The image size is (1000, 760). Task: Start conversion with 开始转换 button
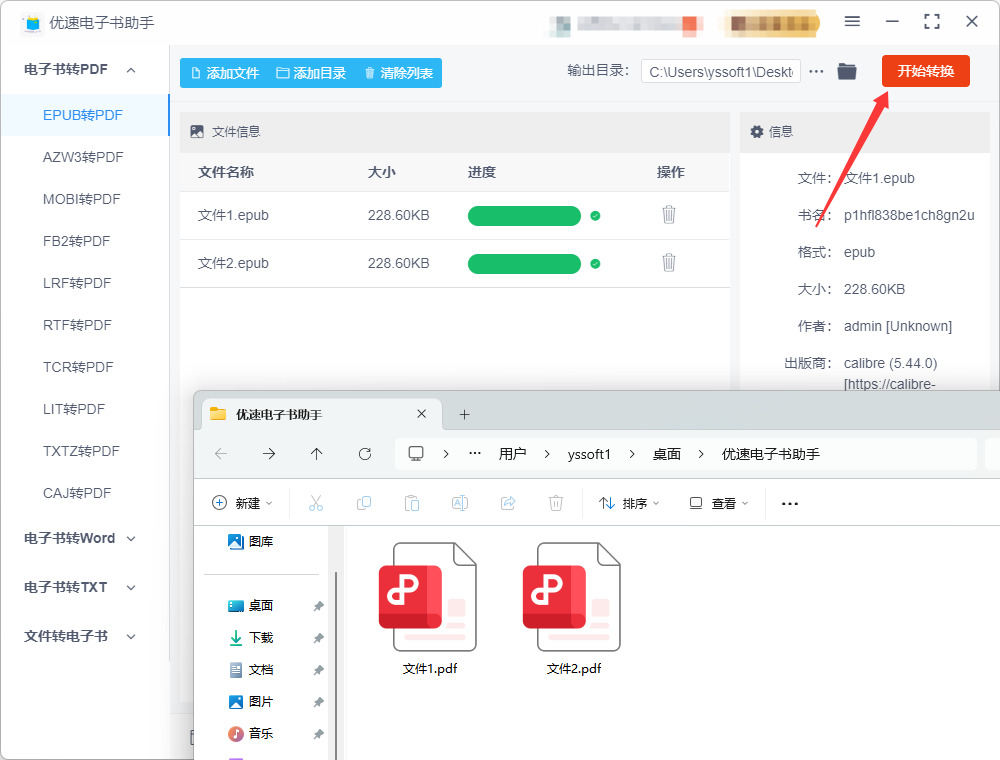point(925,71)
